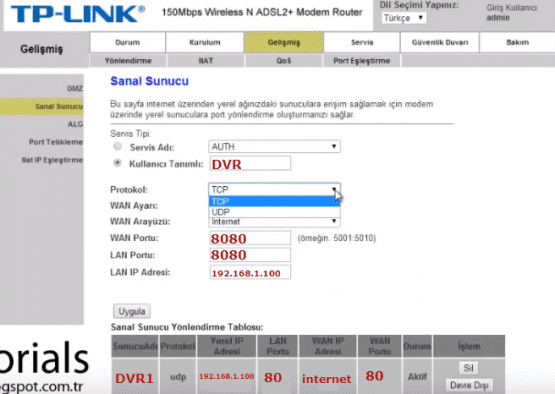Click the Sanal Sunucu page heading
Image resolution: width=555 pixels, height=394 pixels.
pyautogui.click(x=149, y=81)
